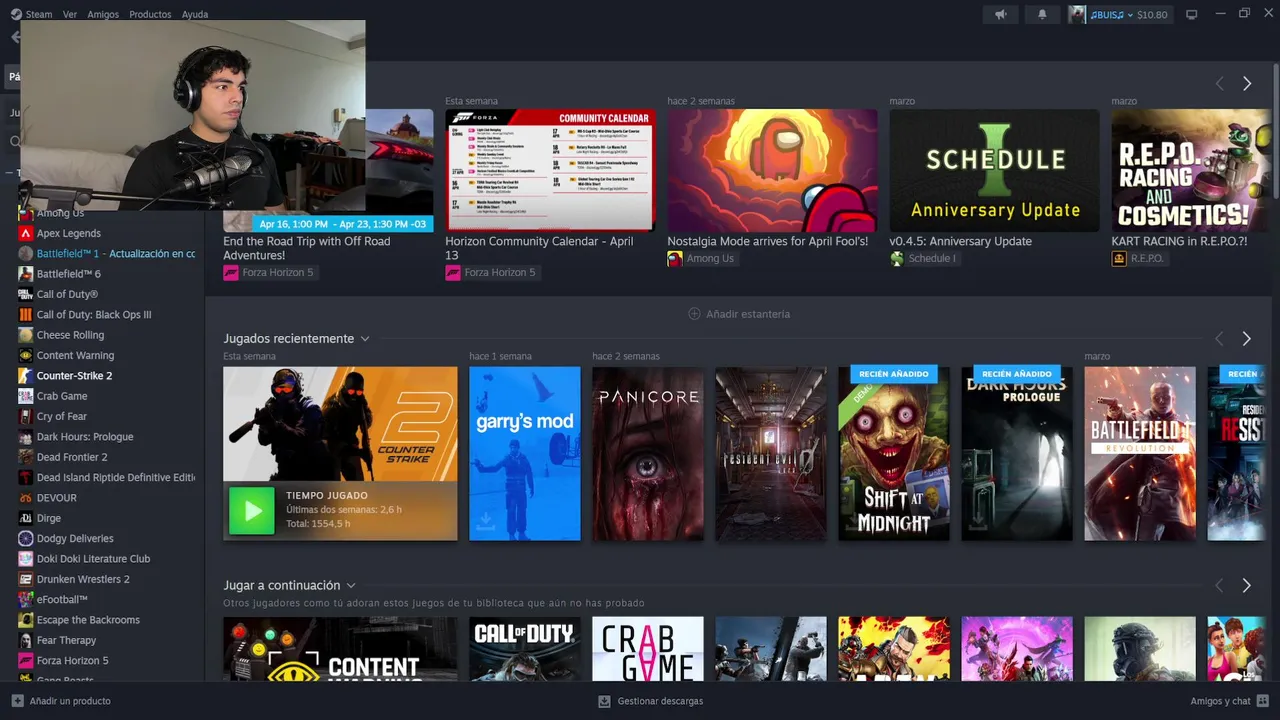Show next games in Jugar a continuación
Viewport: 1280px width, 720px height.
pyautogui.click(x=1246, y=585)
